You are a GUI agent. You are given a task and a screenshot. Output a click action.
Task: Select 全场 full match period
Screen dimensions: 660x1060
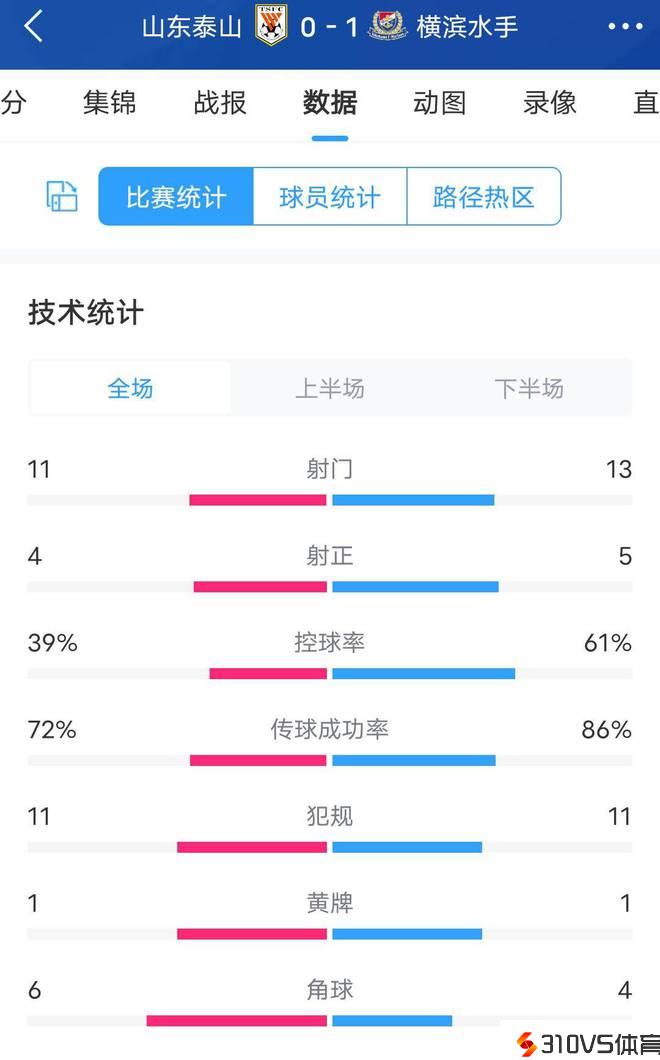(131, 388)
